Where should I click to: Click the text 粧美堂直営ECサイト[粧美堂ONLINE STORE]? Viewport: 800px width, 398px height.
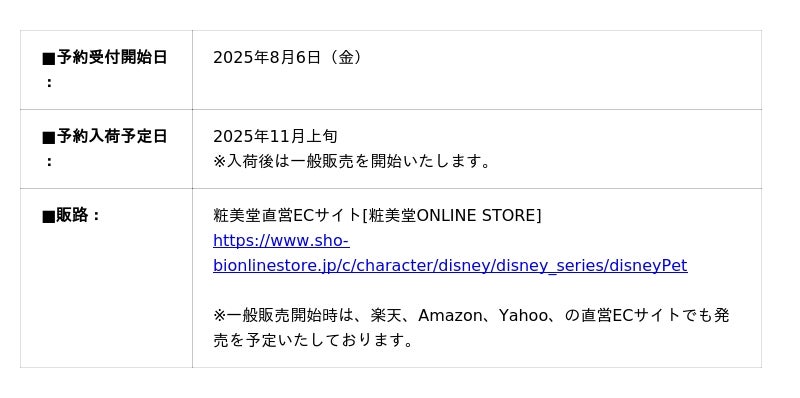tap(377, 215)
